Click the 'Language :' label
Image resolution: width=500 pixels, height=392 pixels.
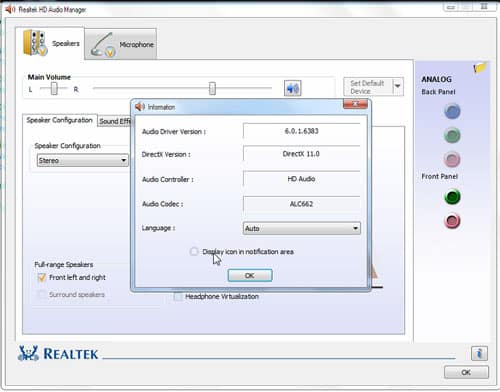click(158, 228)
